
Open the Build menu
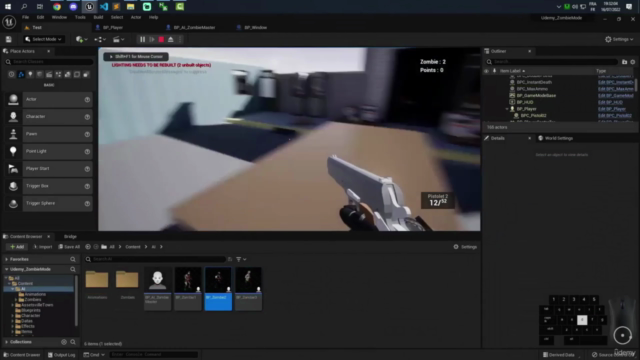(x=98, y=17)
